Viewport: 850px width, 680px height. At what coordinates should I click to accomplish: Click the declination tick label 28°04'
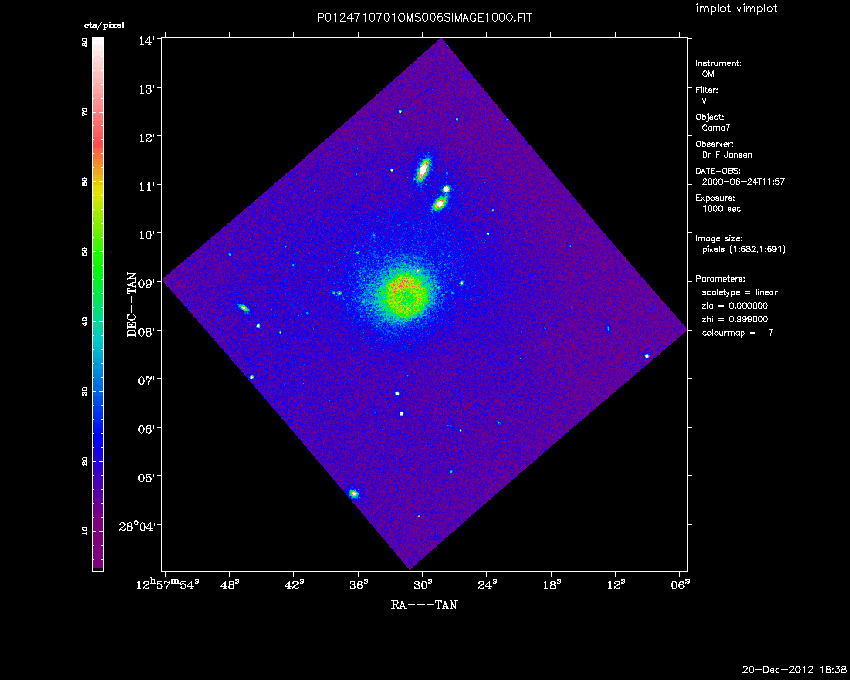pos(137,525)
